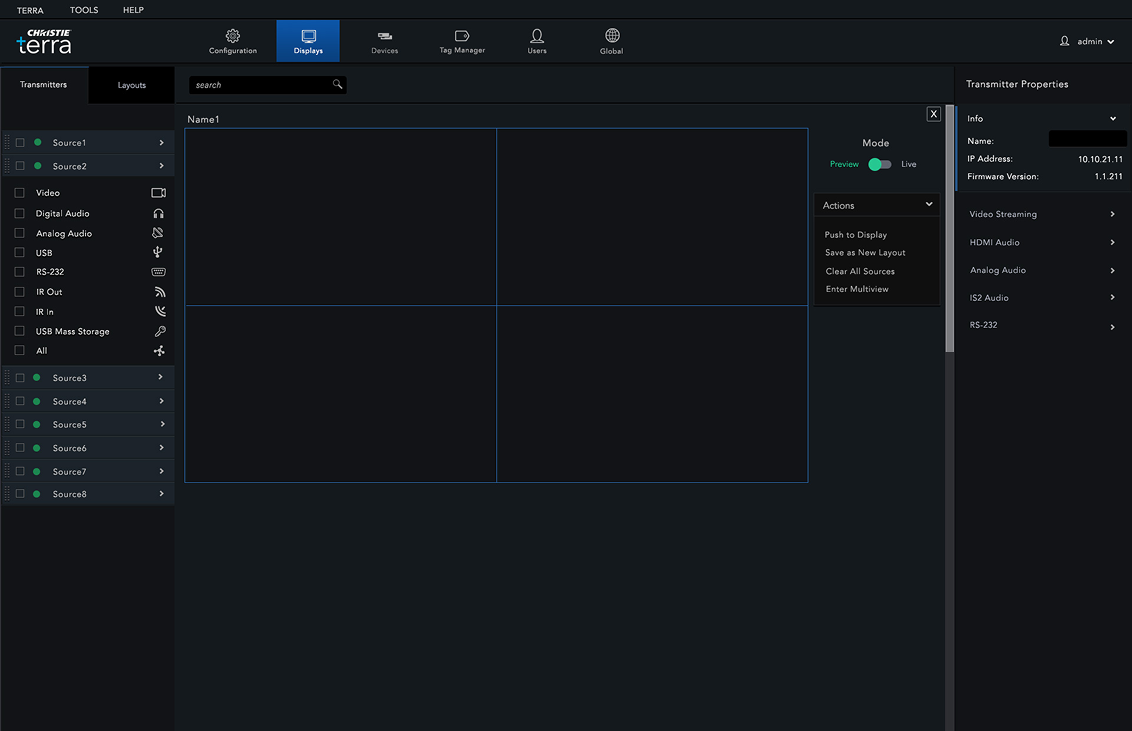This screenshot has width=1132, height=731.
Task: Open the TOOLS menu
Action: pyautogui.click(x=83, y=10)
